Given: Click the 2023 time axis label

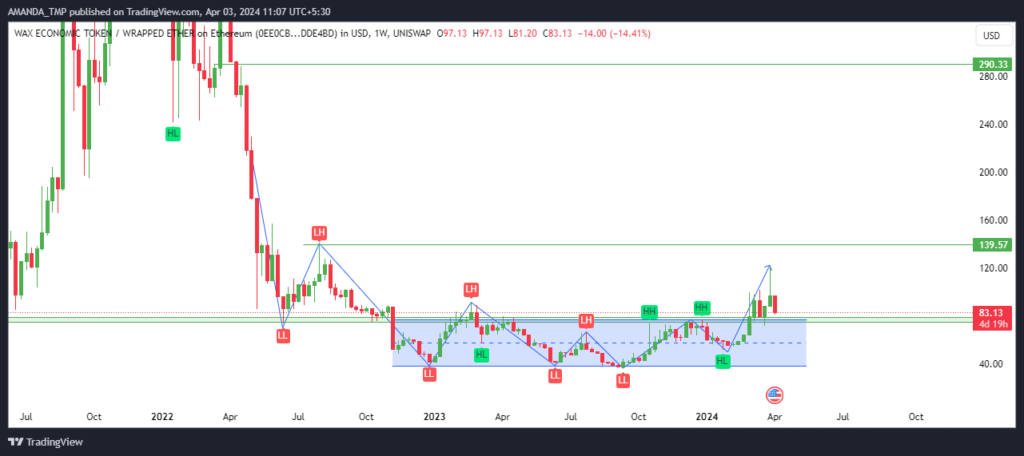Looking at the screenshot, I should [x=434, y=416].
